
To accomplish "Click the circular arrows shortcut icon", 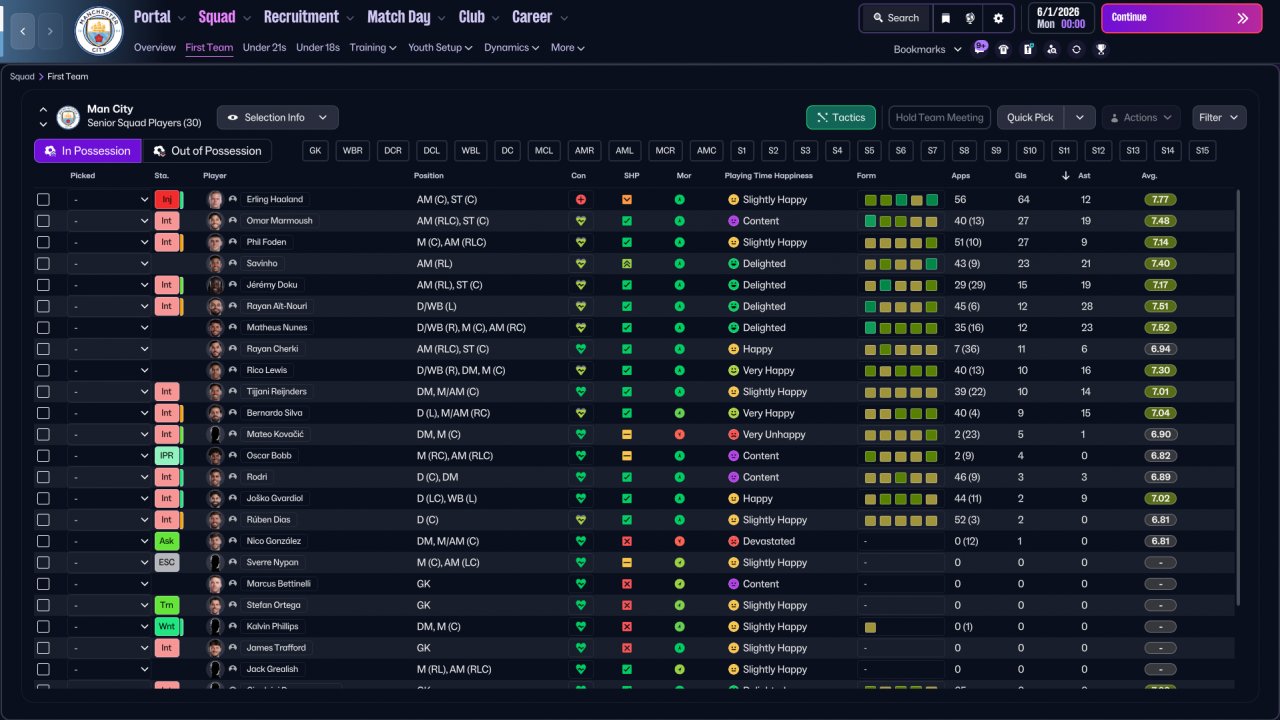I will (x=1076, y=49).
